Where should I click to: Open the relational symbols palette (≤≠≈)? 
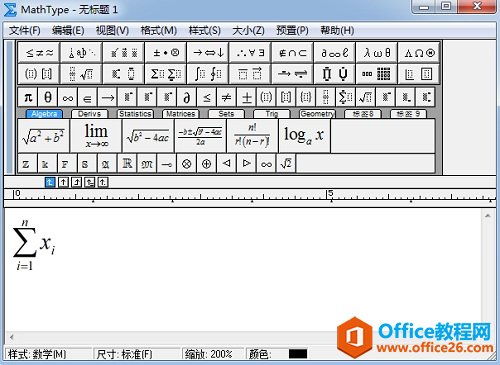click(39, 53)
